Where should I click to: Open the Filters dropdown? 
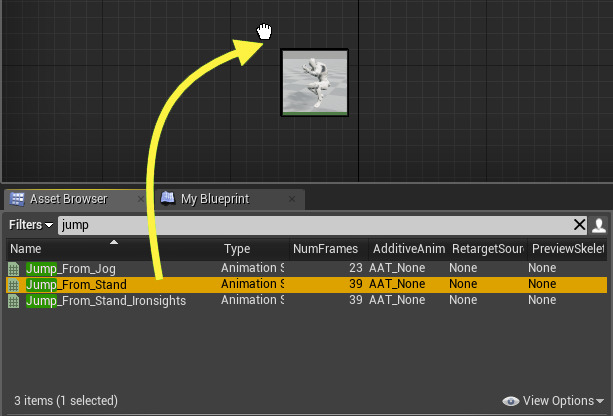[30, 225]
